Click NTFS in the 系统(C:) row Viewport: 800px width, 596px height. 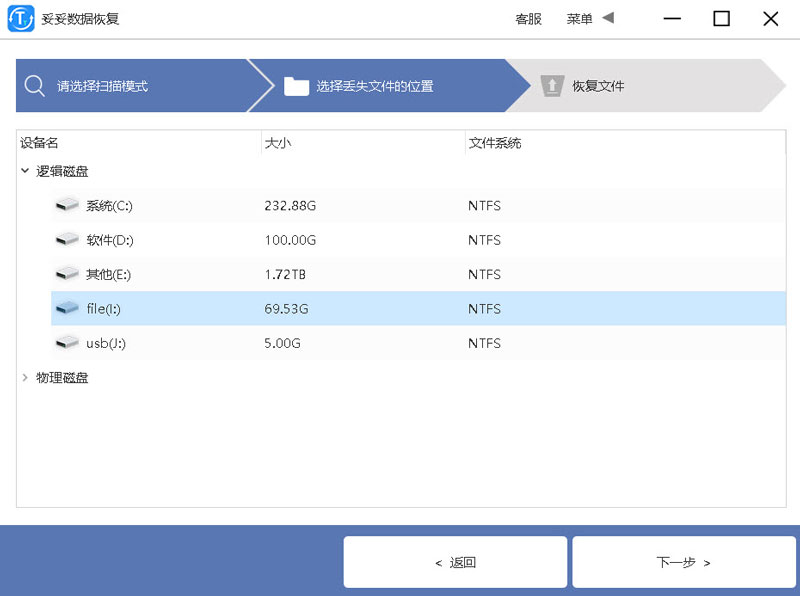(x=484, y=205)
